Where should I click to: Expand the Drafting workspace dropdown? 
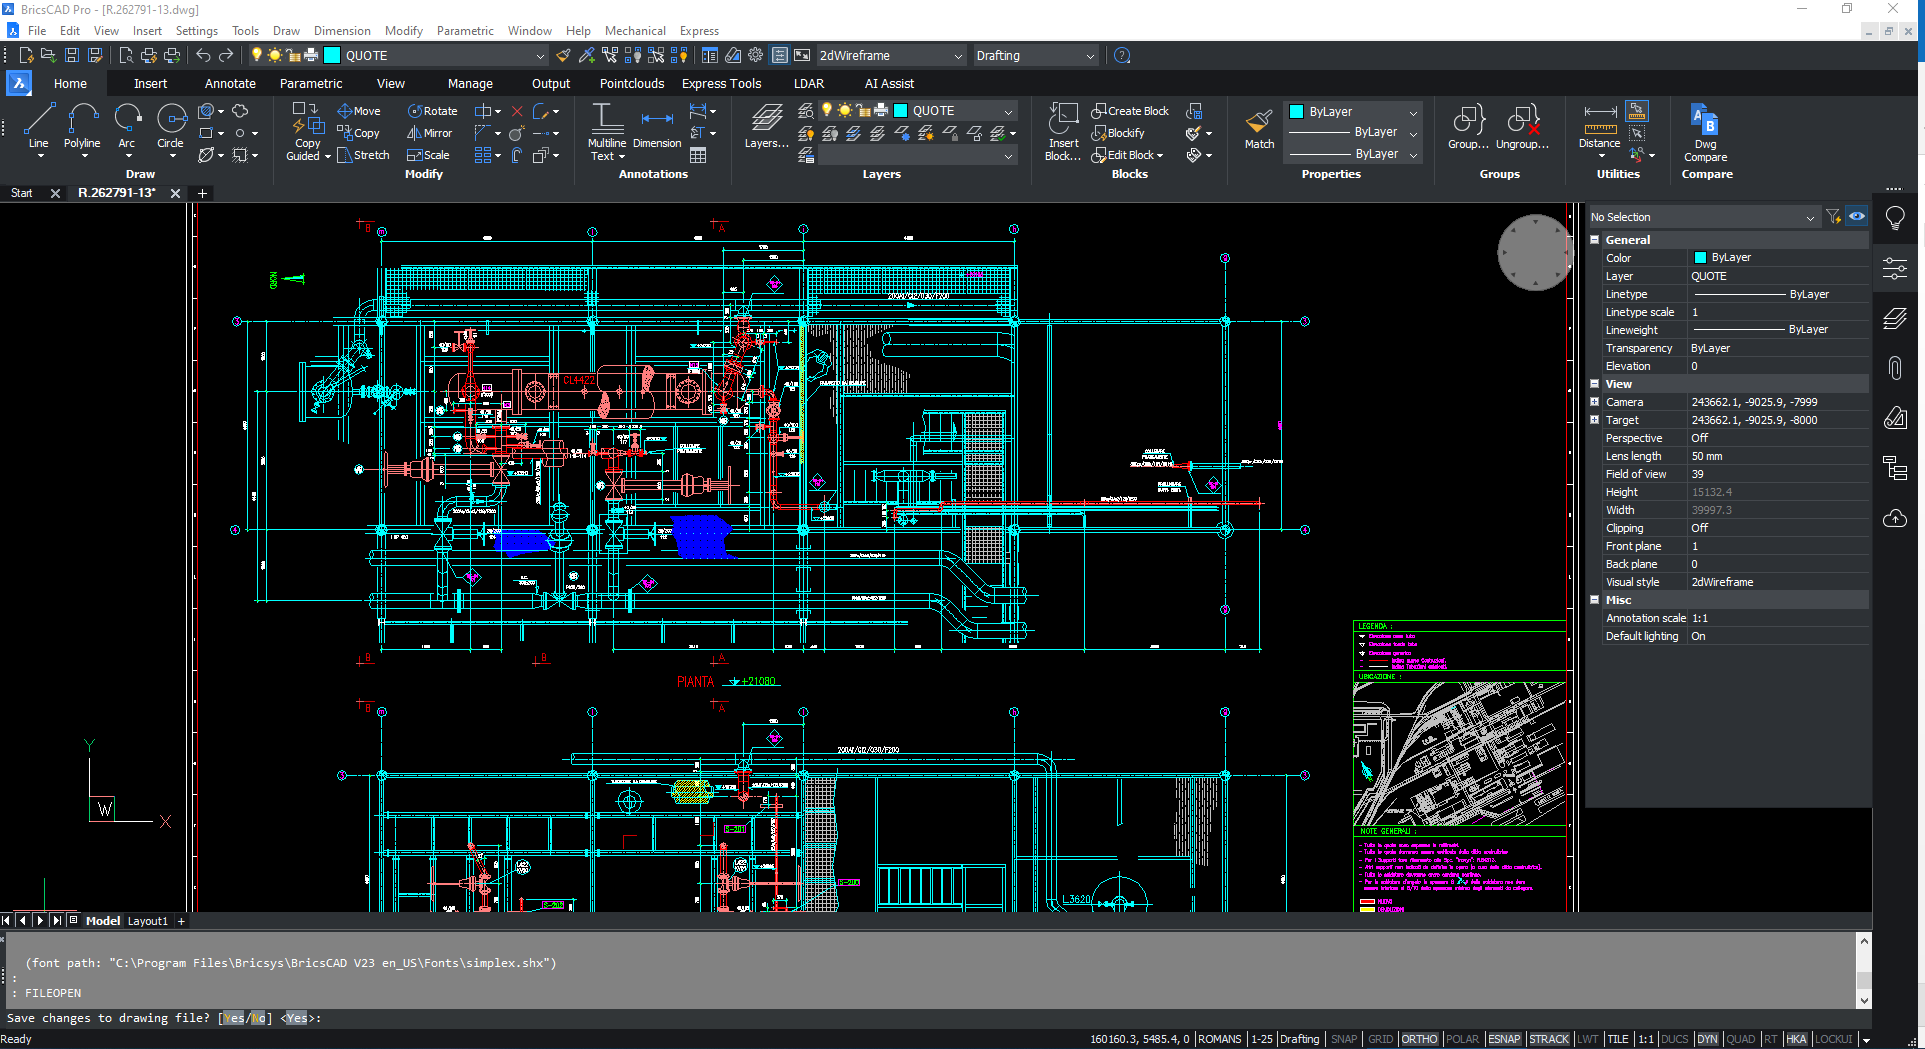pos(1035,56)
